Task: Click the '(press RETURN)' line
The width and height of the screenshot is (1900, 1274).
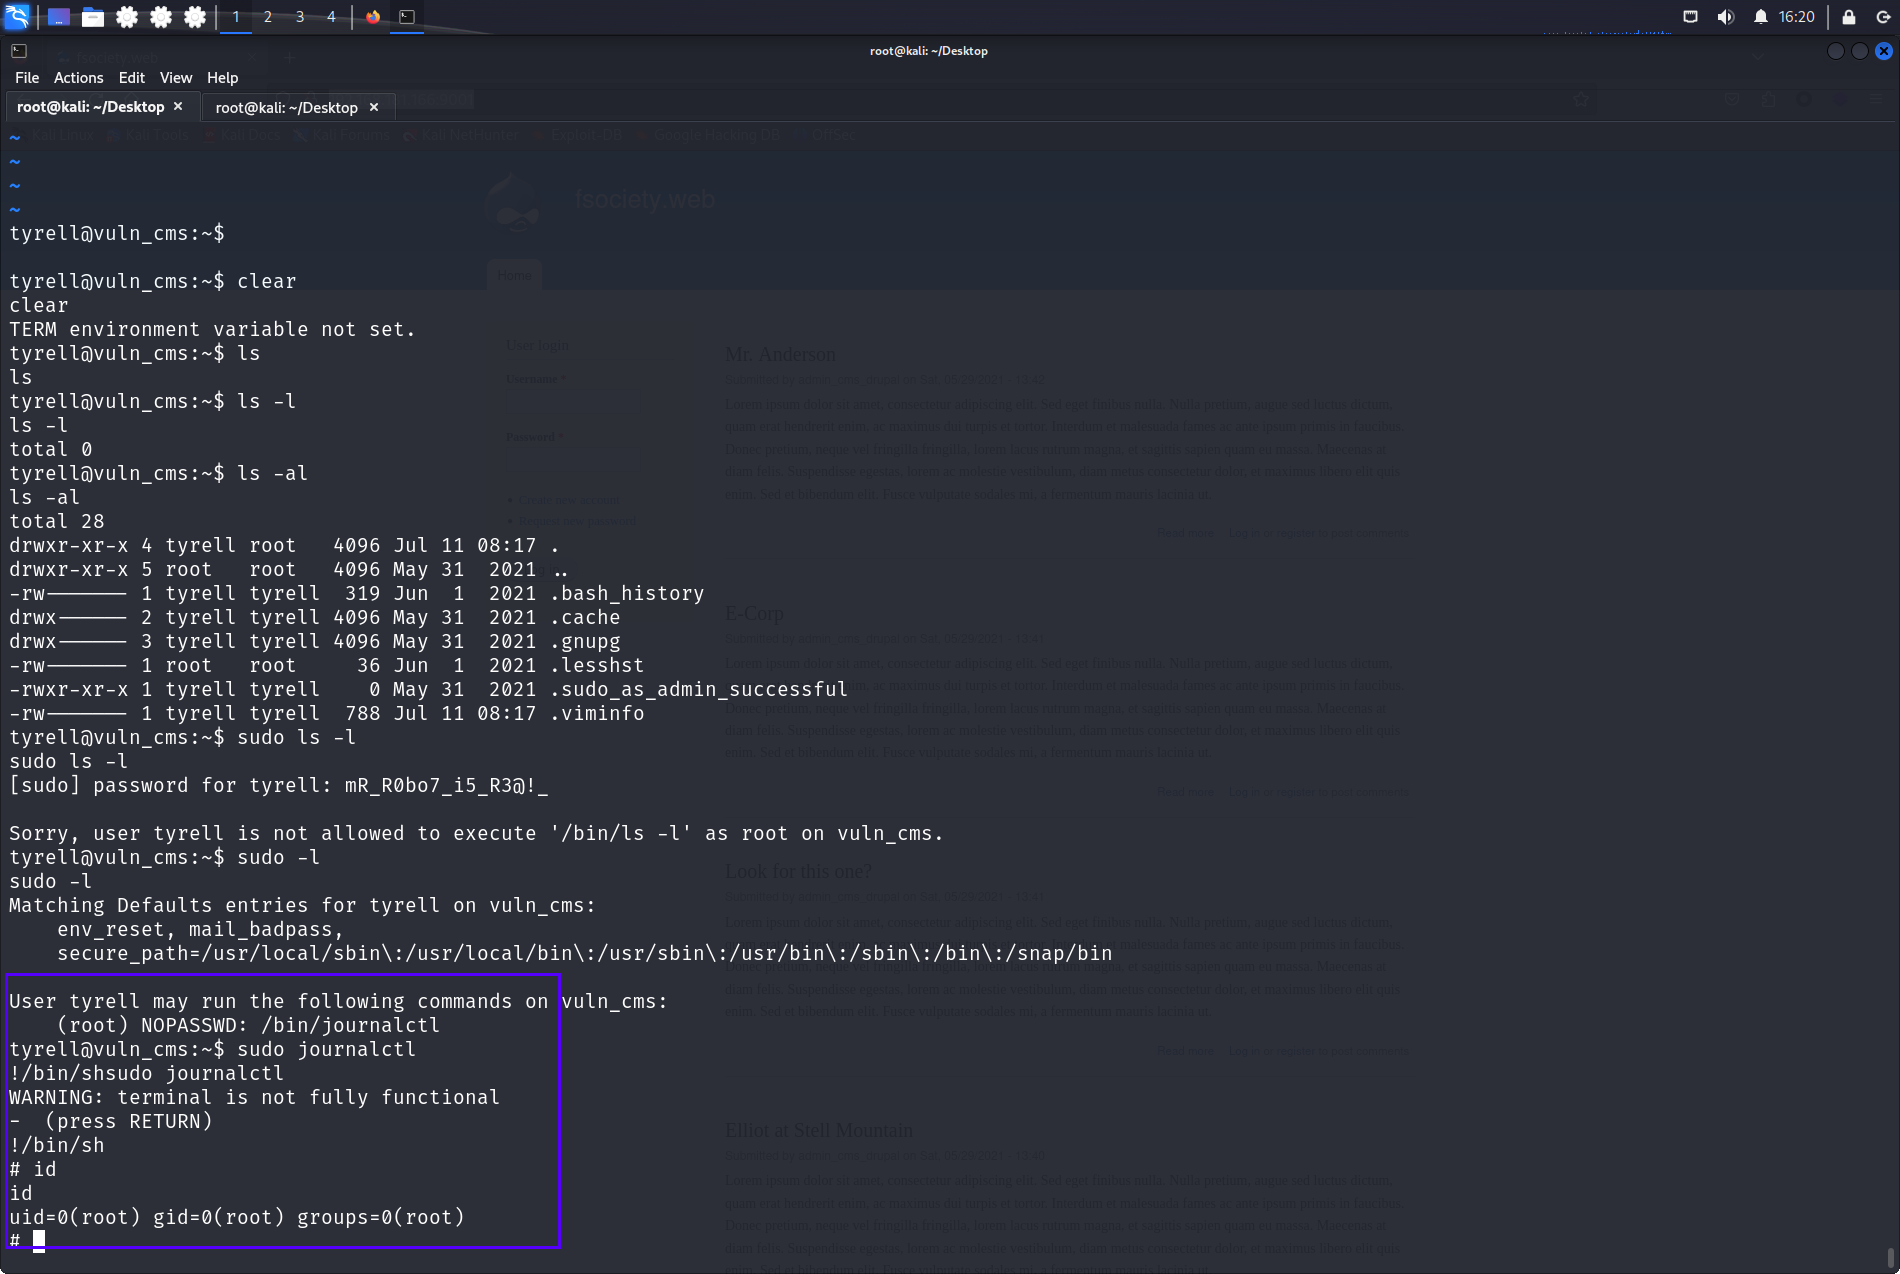Action: tap(111, 1121)
